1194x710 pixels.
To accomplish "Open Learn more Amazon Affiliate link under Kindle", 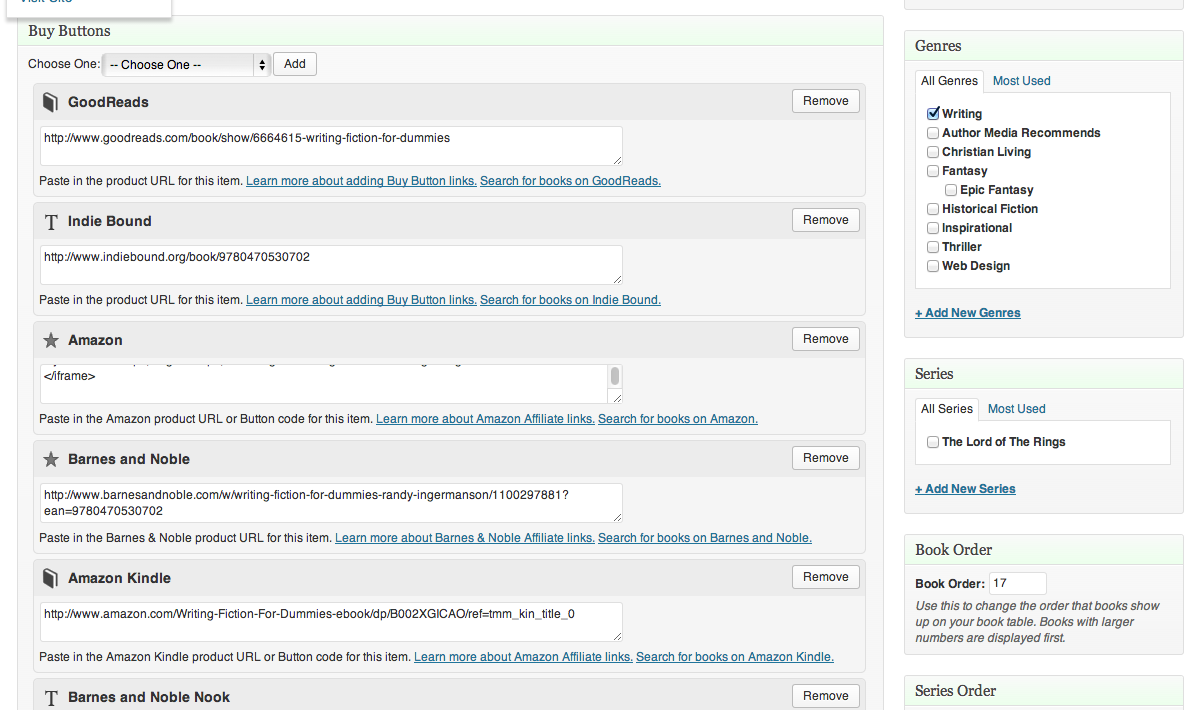I will [x=523, y=657].
